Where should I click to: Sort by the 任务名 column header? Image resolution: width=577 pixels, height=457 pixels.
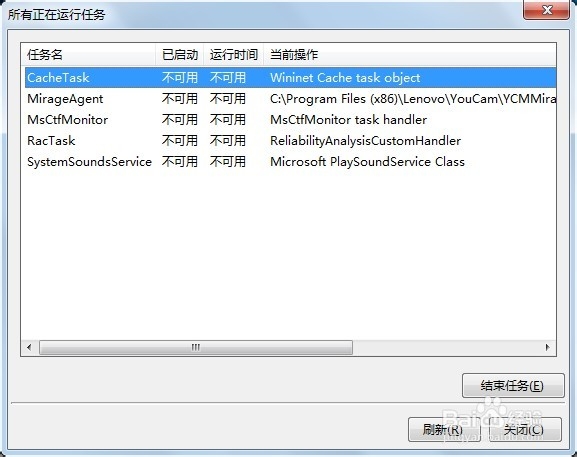[x=88, y=55]
